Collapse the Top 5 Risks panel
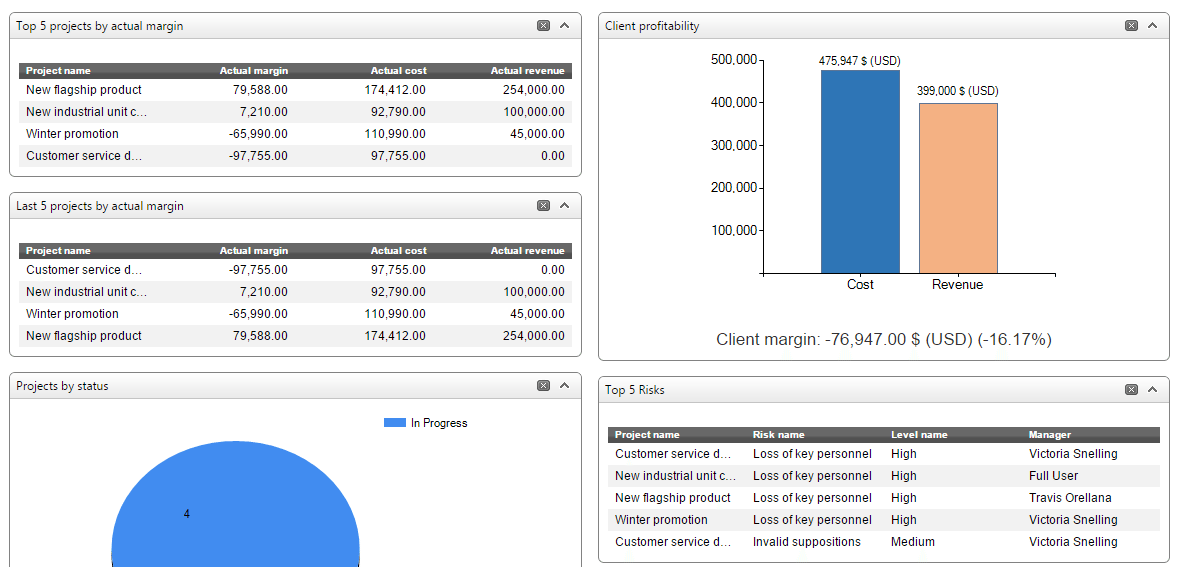Image resolution: width=1184 pixels, height=567 pixels. pos(1152,390)
